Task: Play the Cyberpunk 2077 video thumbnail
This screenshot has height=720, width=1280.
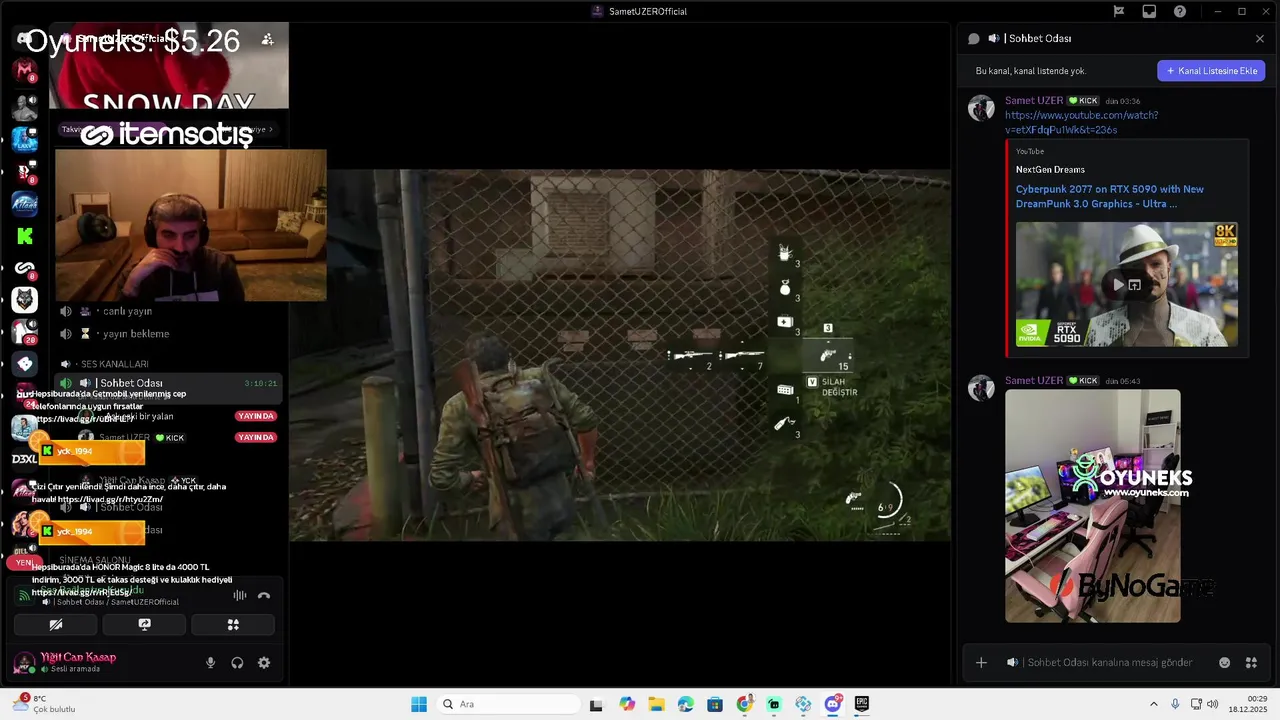Action: click(x=1118, y=285)
